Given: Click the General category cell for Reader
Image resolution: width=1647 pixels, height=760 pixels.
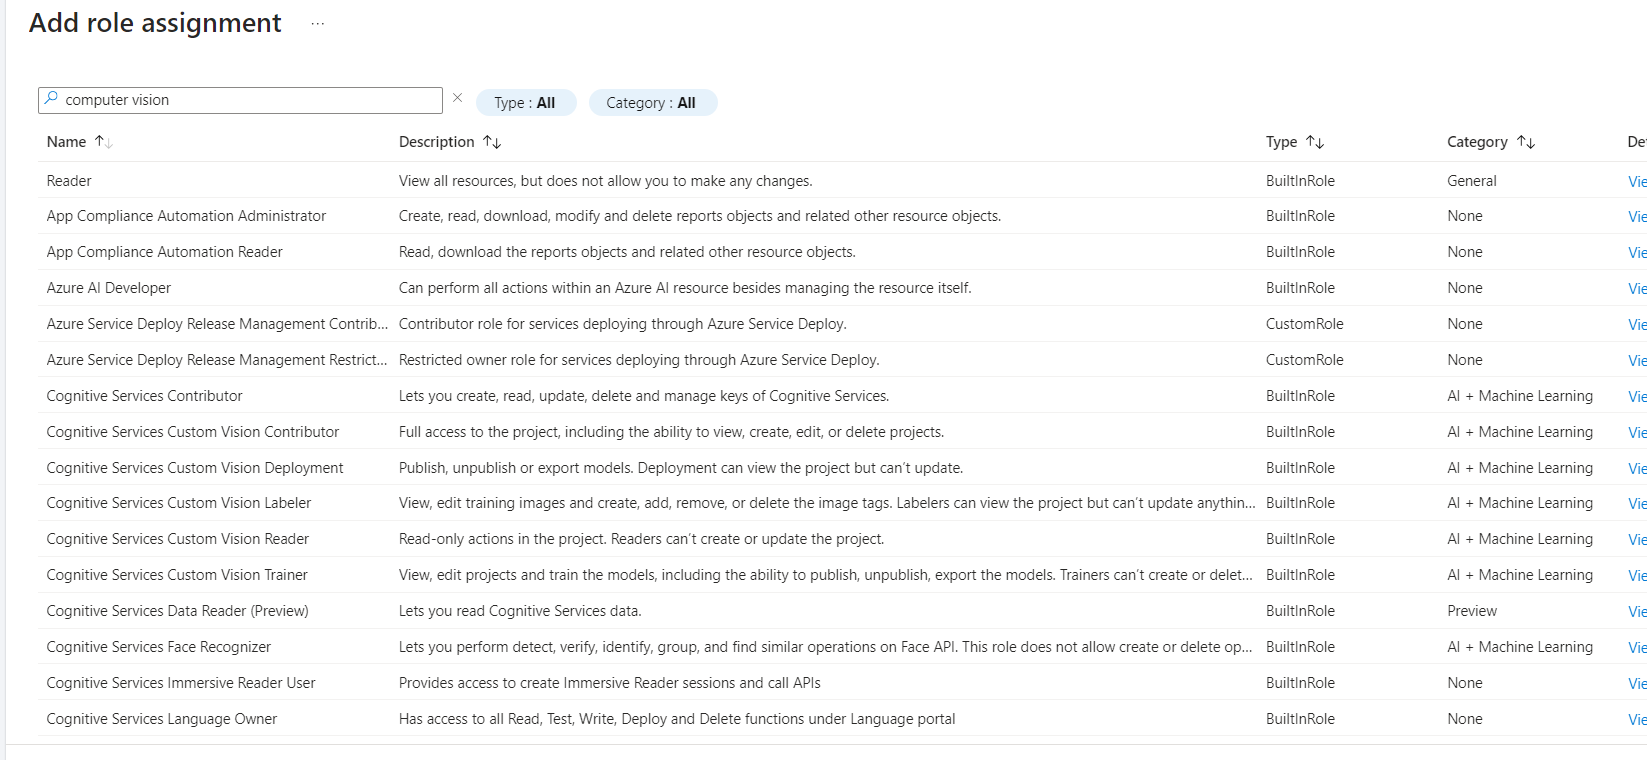Looking at the screenshot, I should pos(1472,181).
